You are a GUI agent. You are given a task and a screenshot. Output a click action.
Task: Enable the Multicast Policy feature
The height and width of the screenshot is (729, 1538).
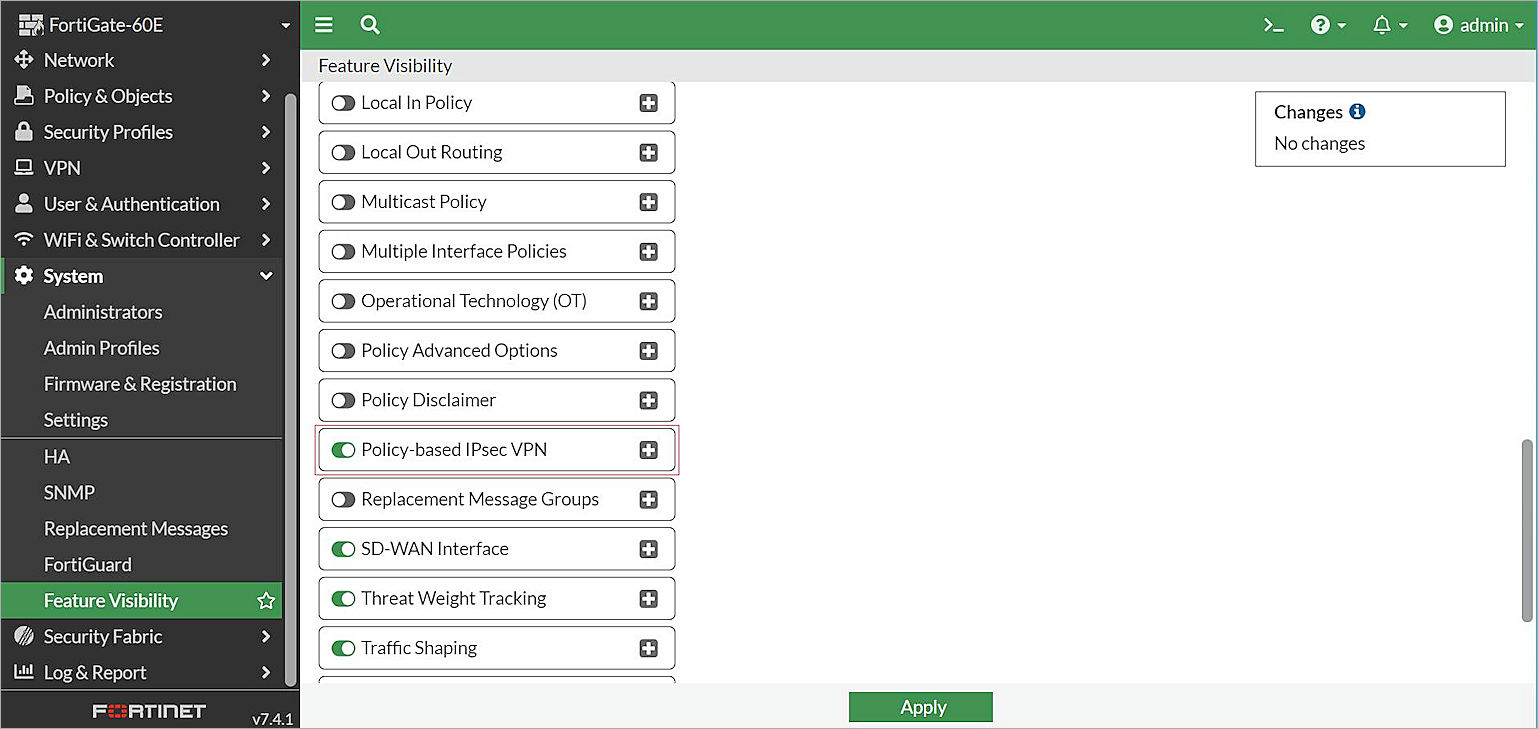pos(343,201)
